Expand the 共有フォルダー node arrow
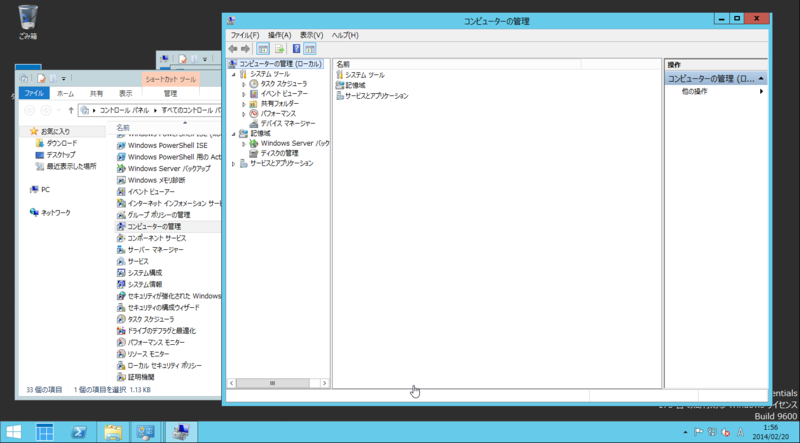Image resolution: width=800 pixels, height=443 pixels. 244,104
